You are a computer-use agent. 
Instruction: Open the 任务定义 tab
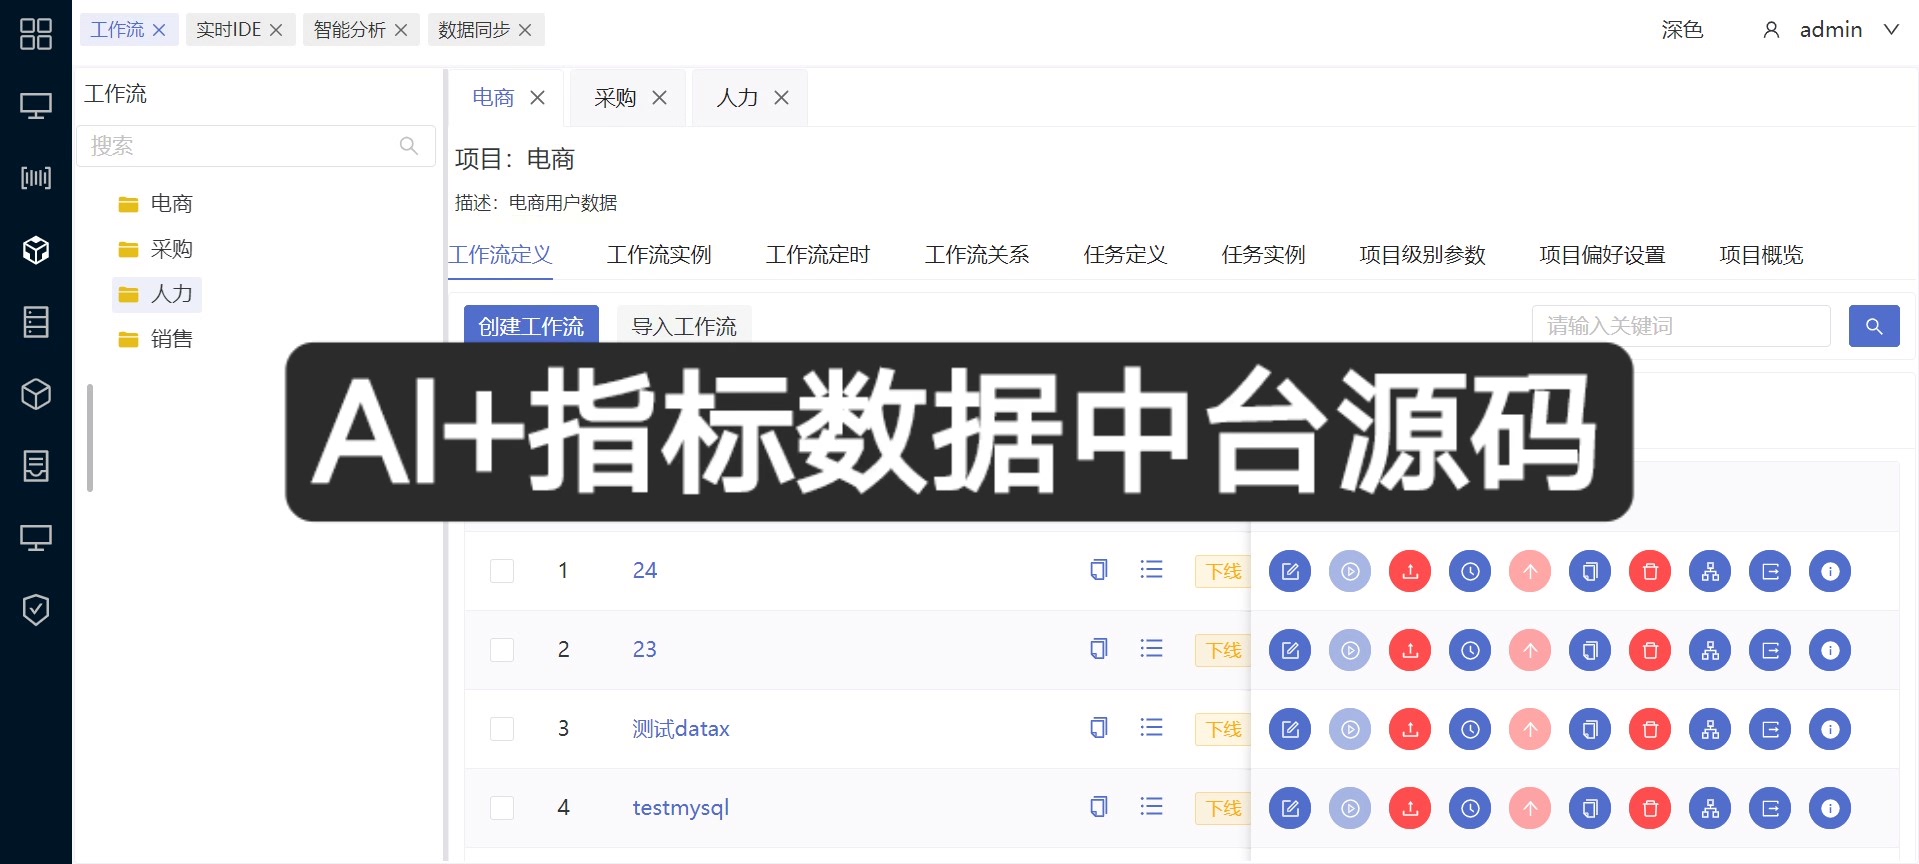pos(1125,255)
